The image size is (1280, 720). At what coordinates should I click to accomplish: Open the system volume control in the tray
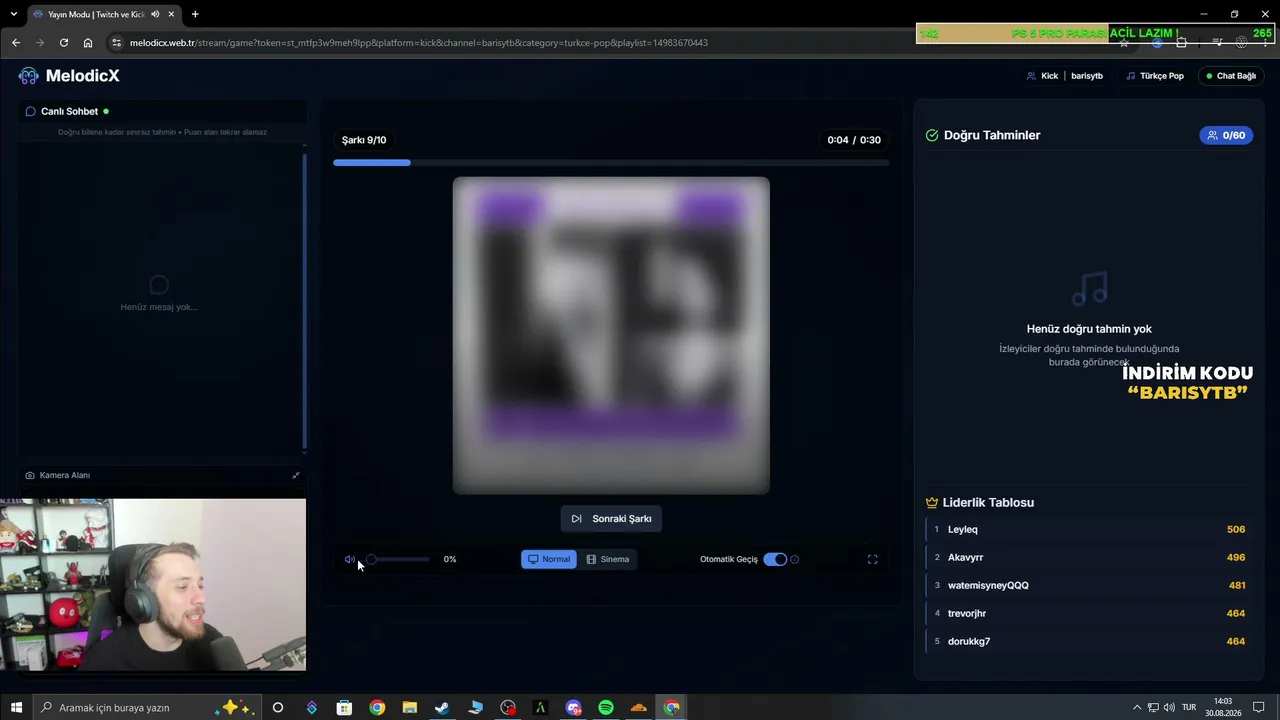click(x=1169, y=708)
